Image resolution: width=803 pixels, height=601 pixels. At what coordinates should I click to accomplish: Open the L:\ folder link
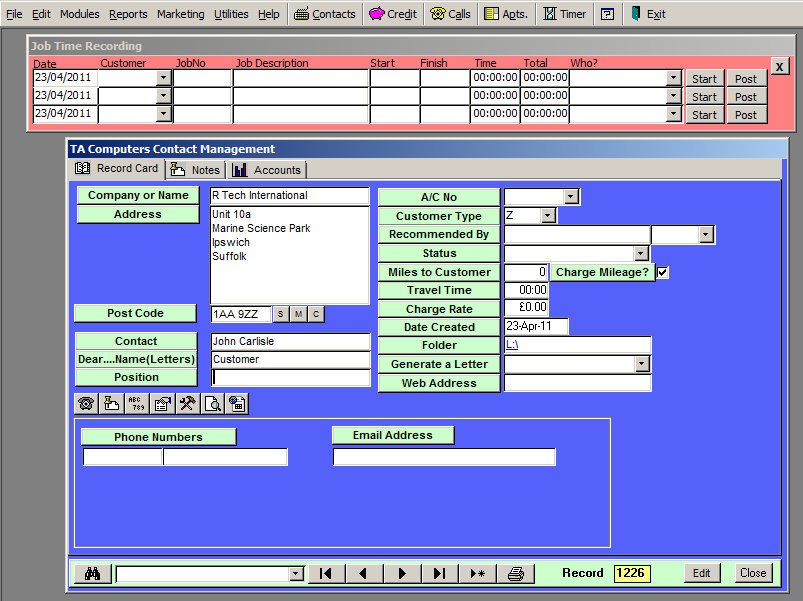pos(512,345)
